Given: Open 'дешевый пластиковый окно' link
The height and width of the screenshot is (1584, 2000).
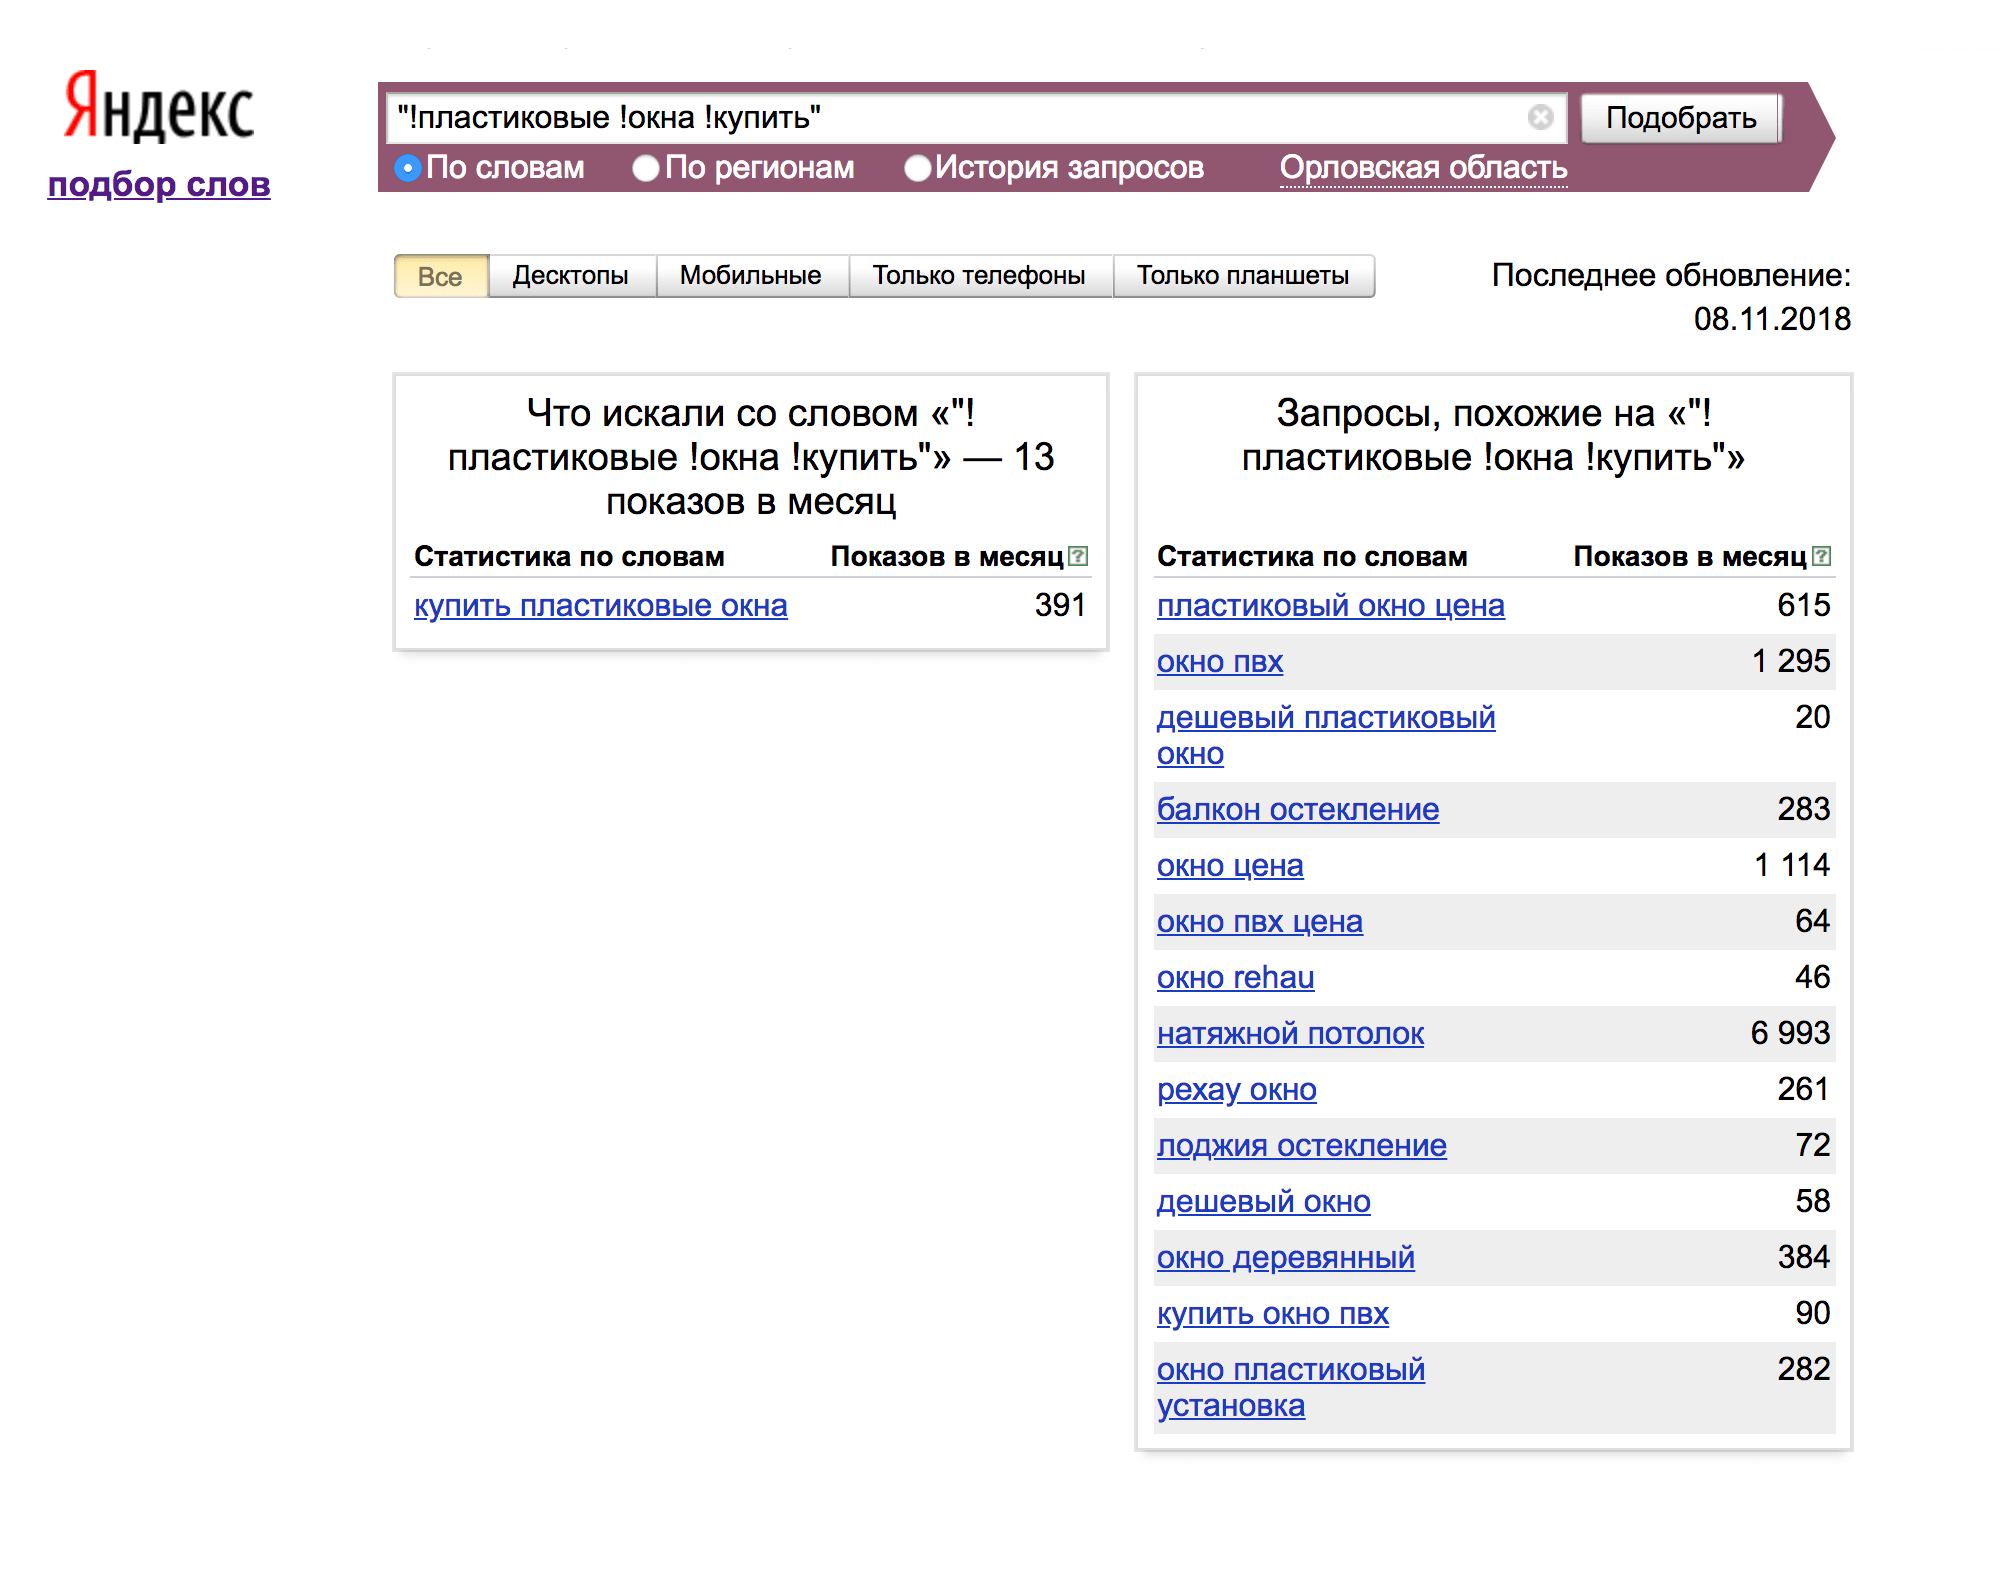Looking at the screenshot, I should point(1326,735).
